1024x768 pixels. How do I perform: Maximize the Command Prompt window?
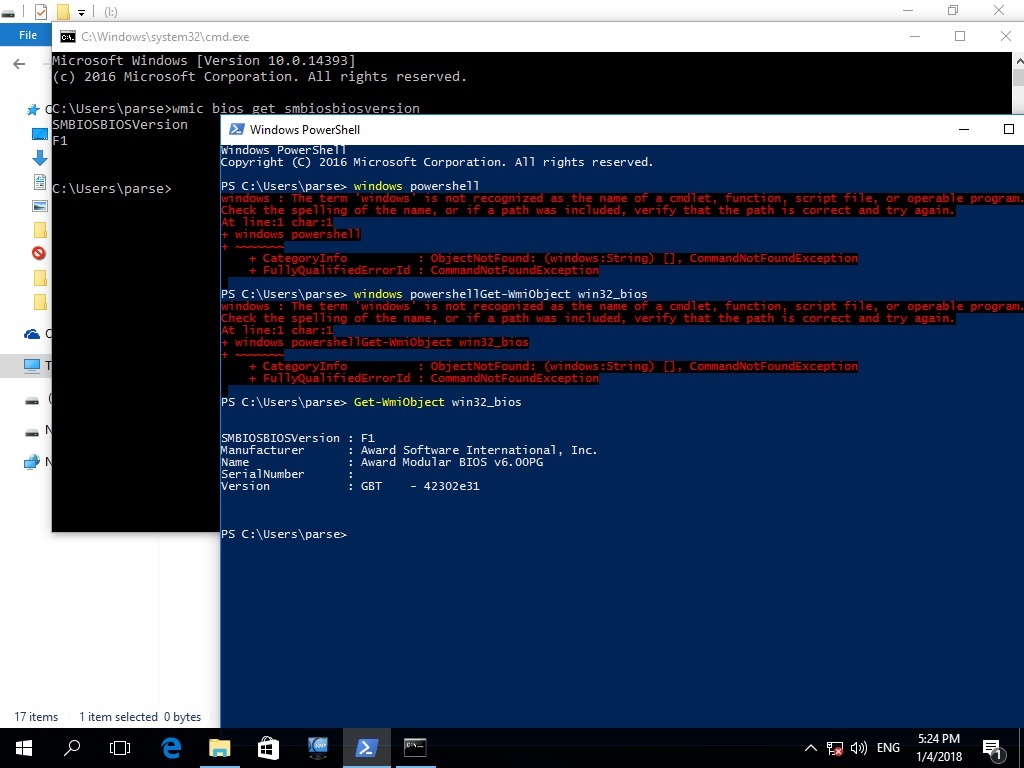click(960, 36)
